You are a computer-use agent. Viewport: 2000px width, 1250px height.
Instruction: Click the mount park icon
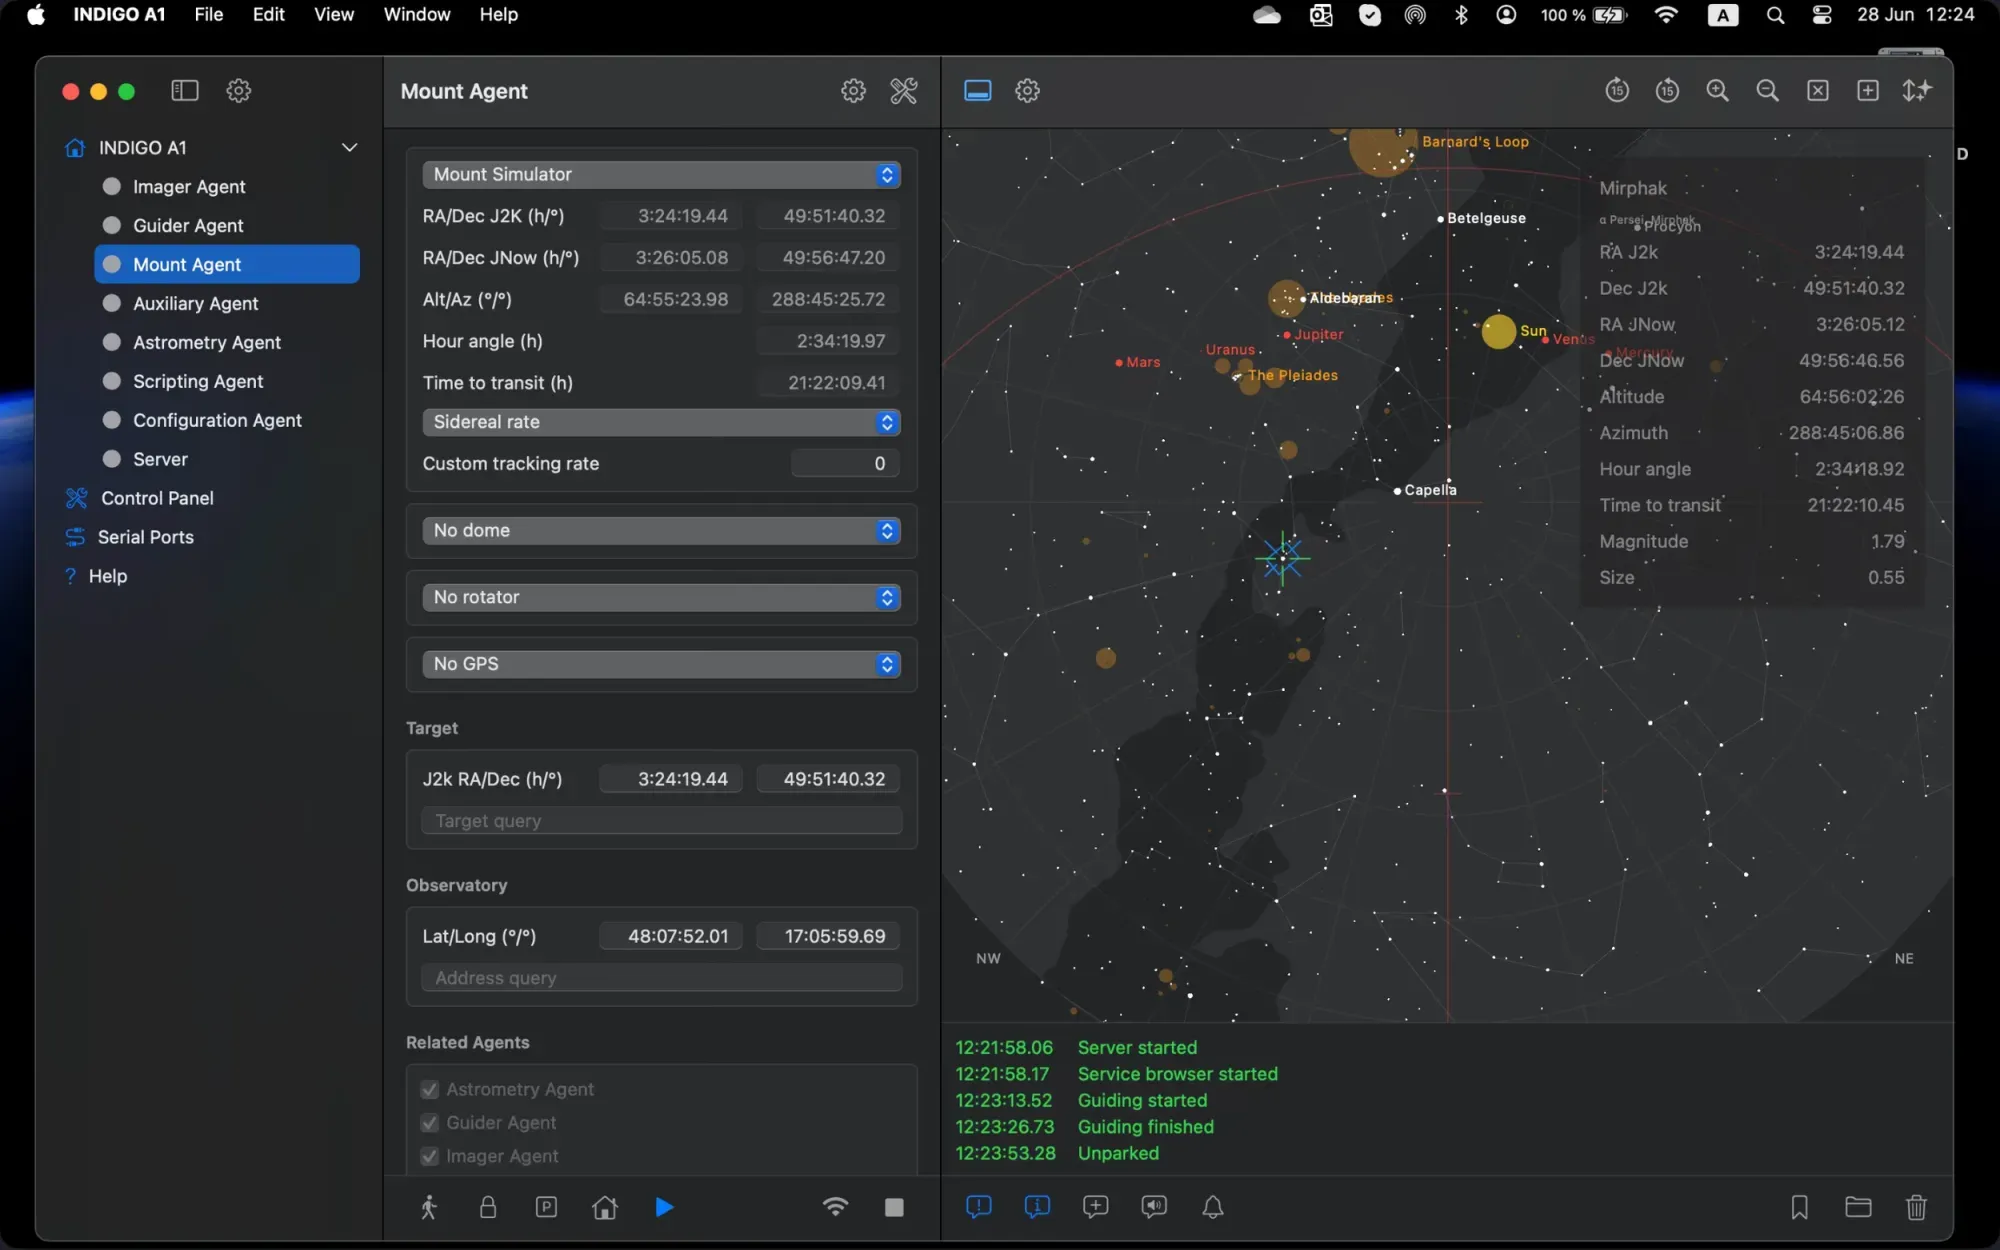click(x=546, y=1207)
